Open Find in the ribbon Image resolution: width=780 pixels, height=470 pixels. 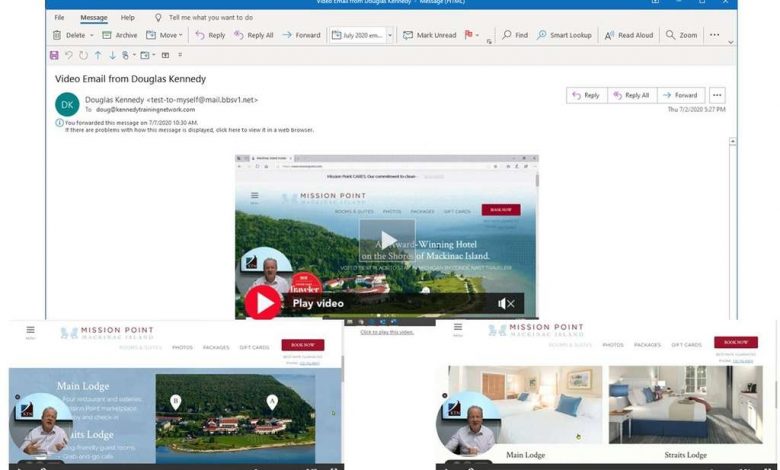click(x=515, y=35)
